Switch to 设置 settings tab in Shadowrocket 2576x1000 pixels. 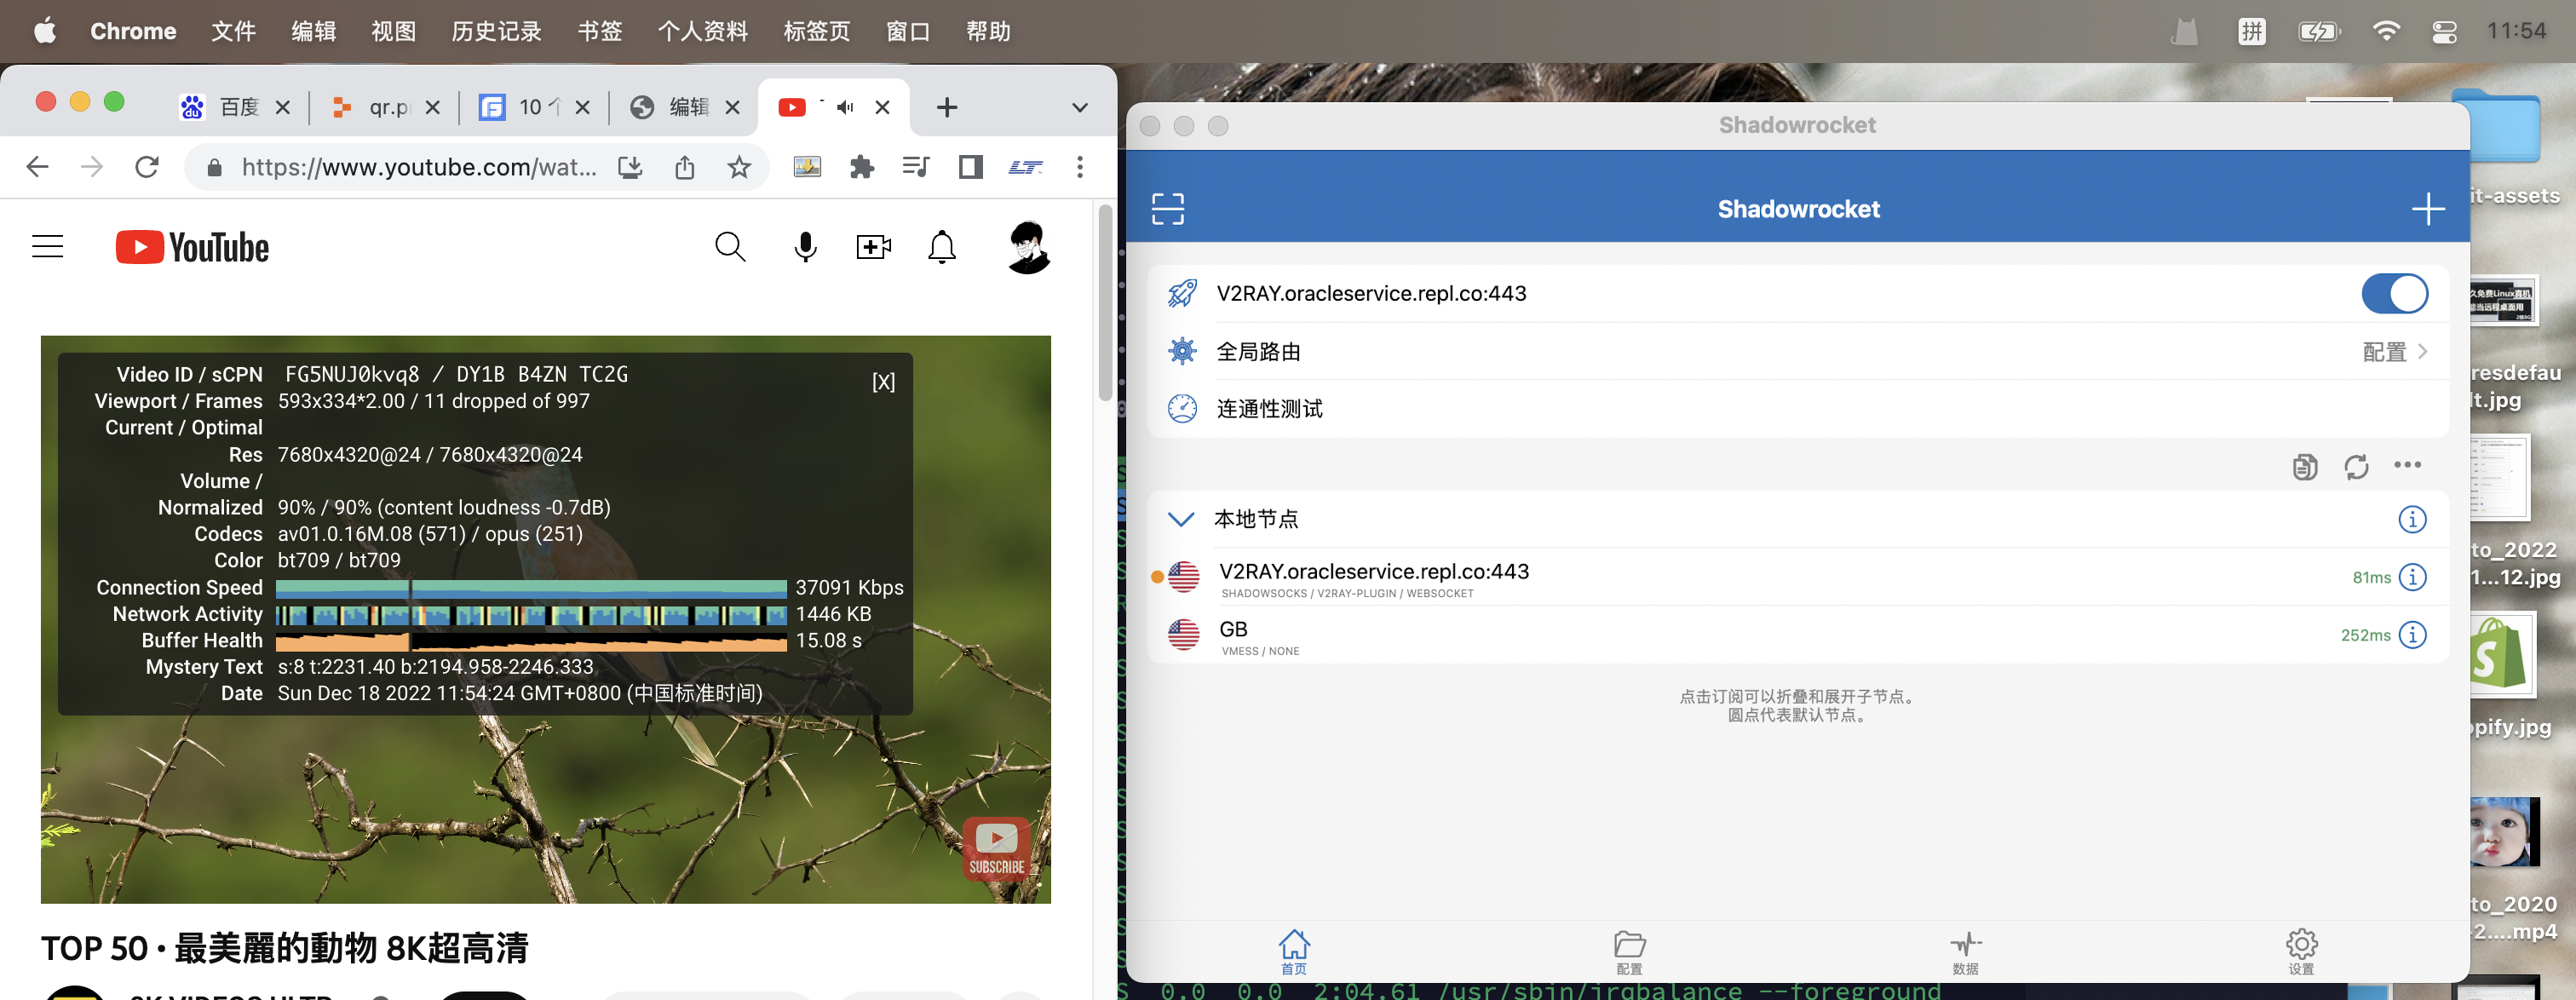pyautogui.click(x=2301, y=952)
